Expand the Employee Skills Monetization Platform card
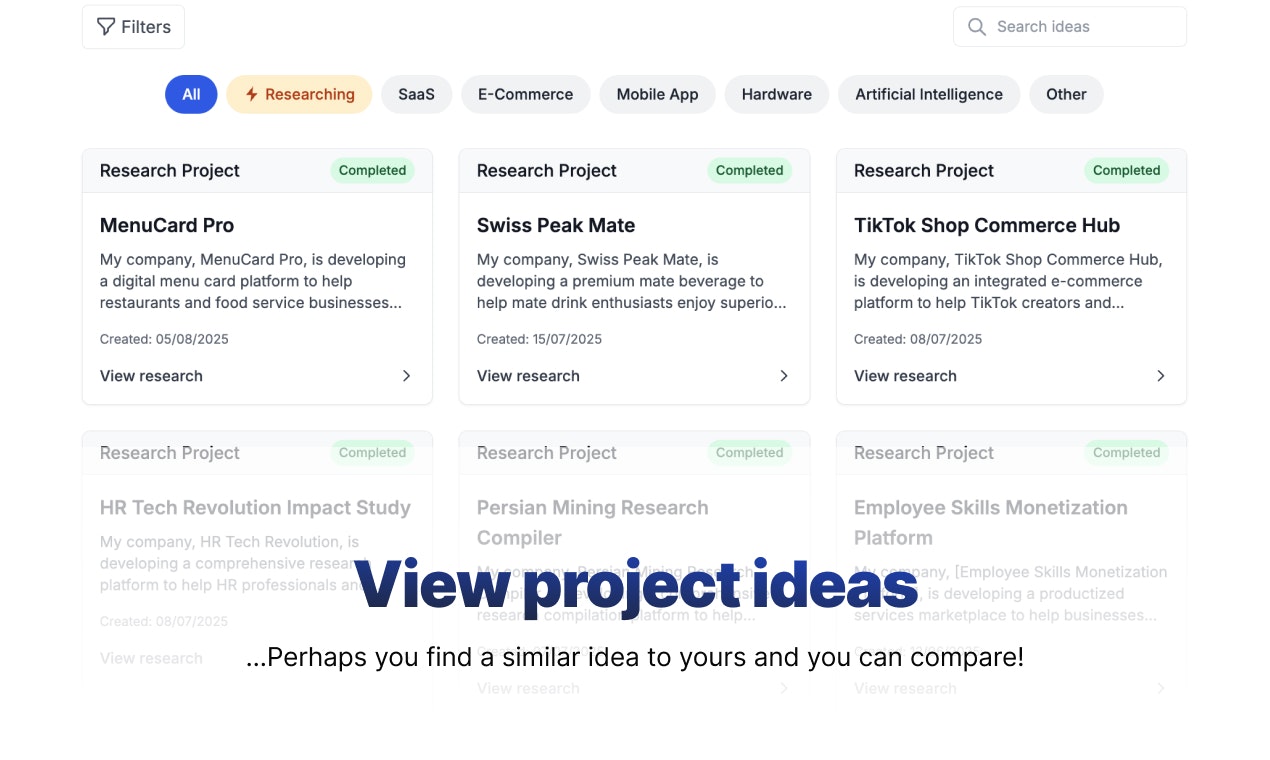1270x760 pixels. [x=1160, y=688]
